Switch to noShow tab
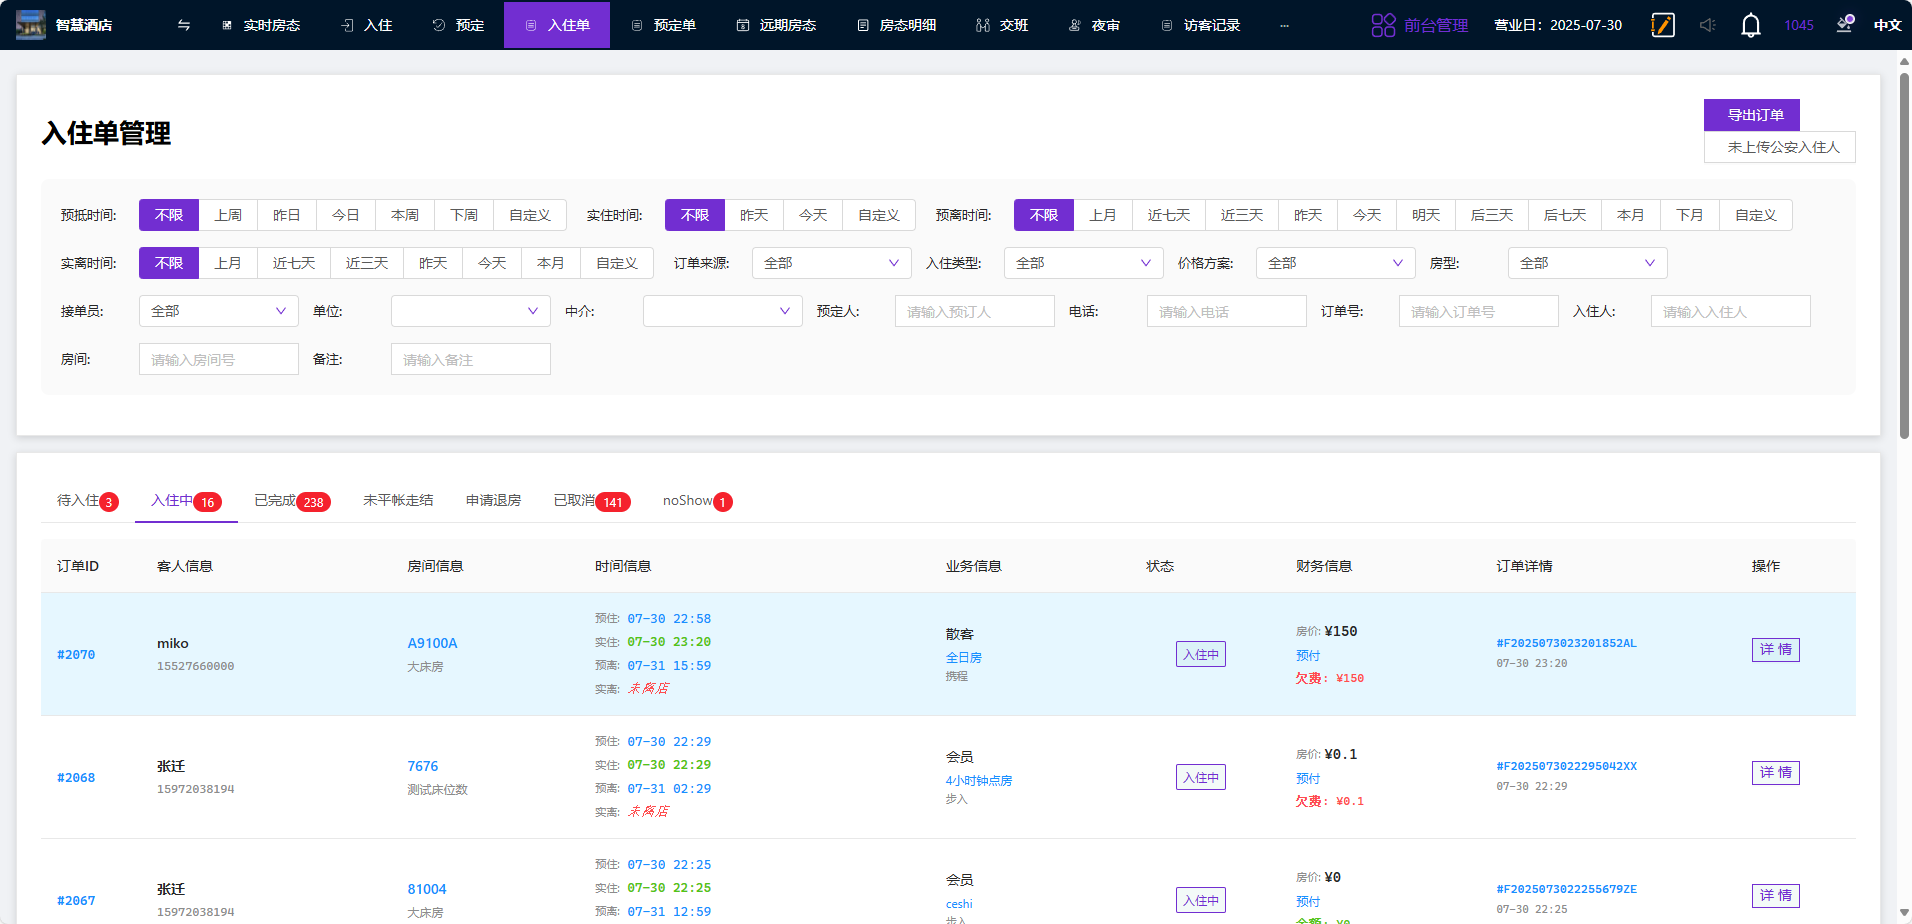The image size is (1912, 924). (697, 501)
